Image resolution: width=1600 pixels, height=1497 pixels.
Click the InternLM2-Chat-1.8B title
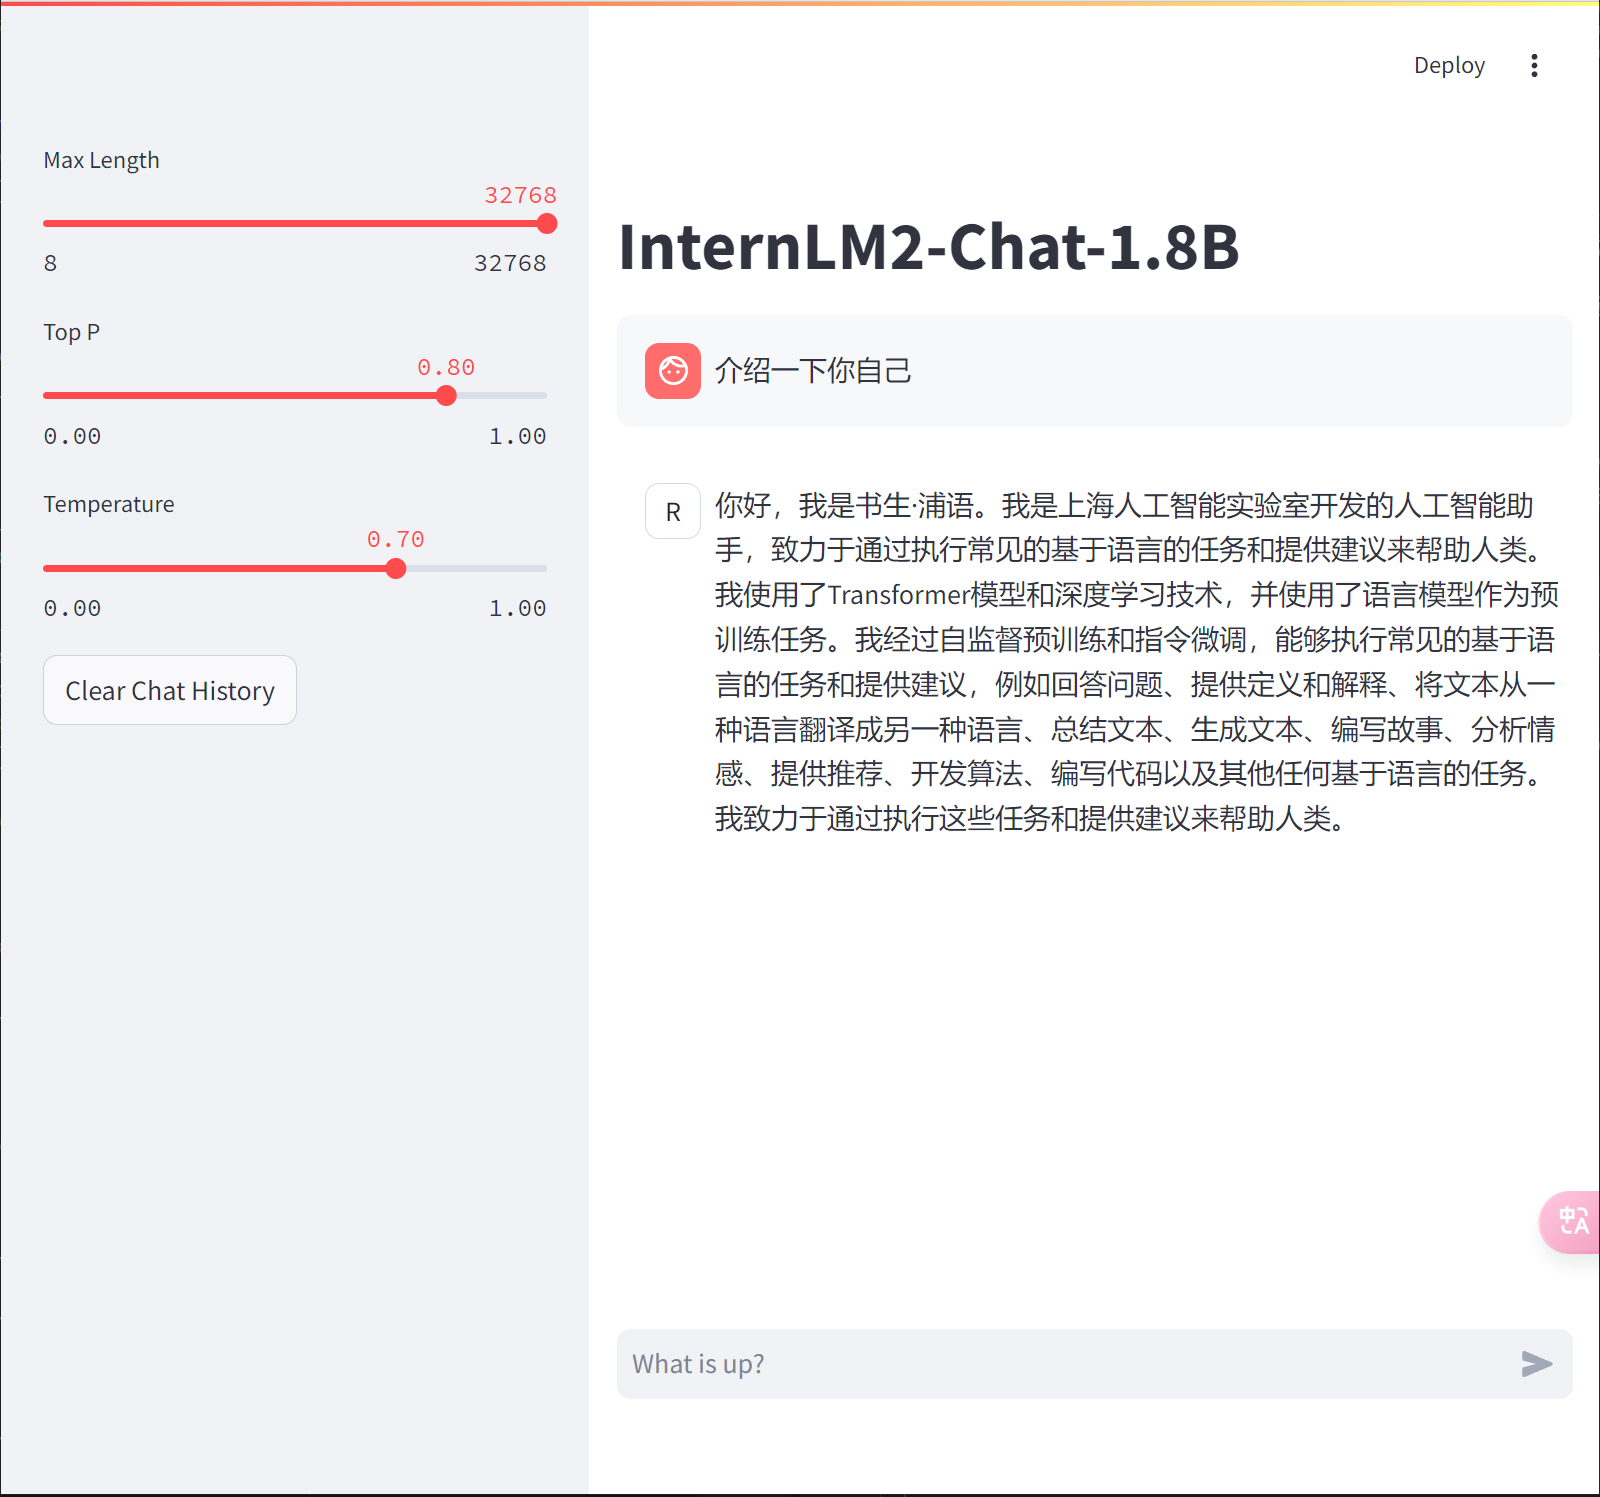click(x=929, y=247)
